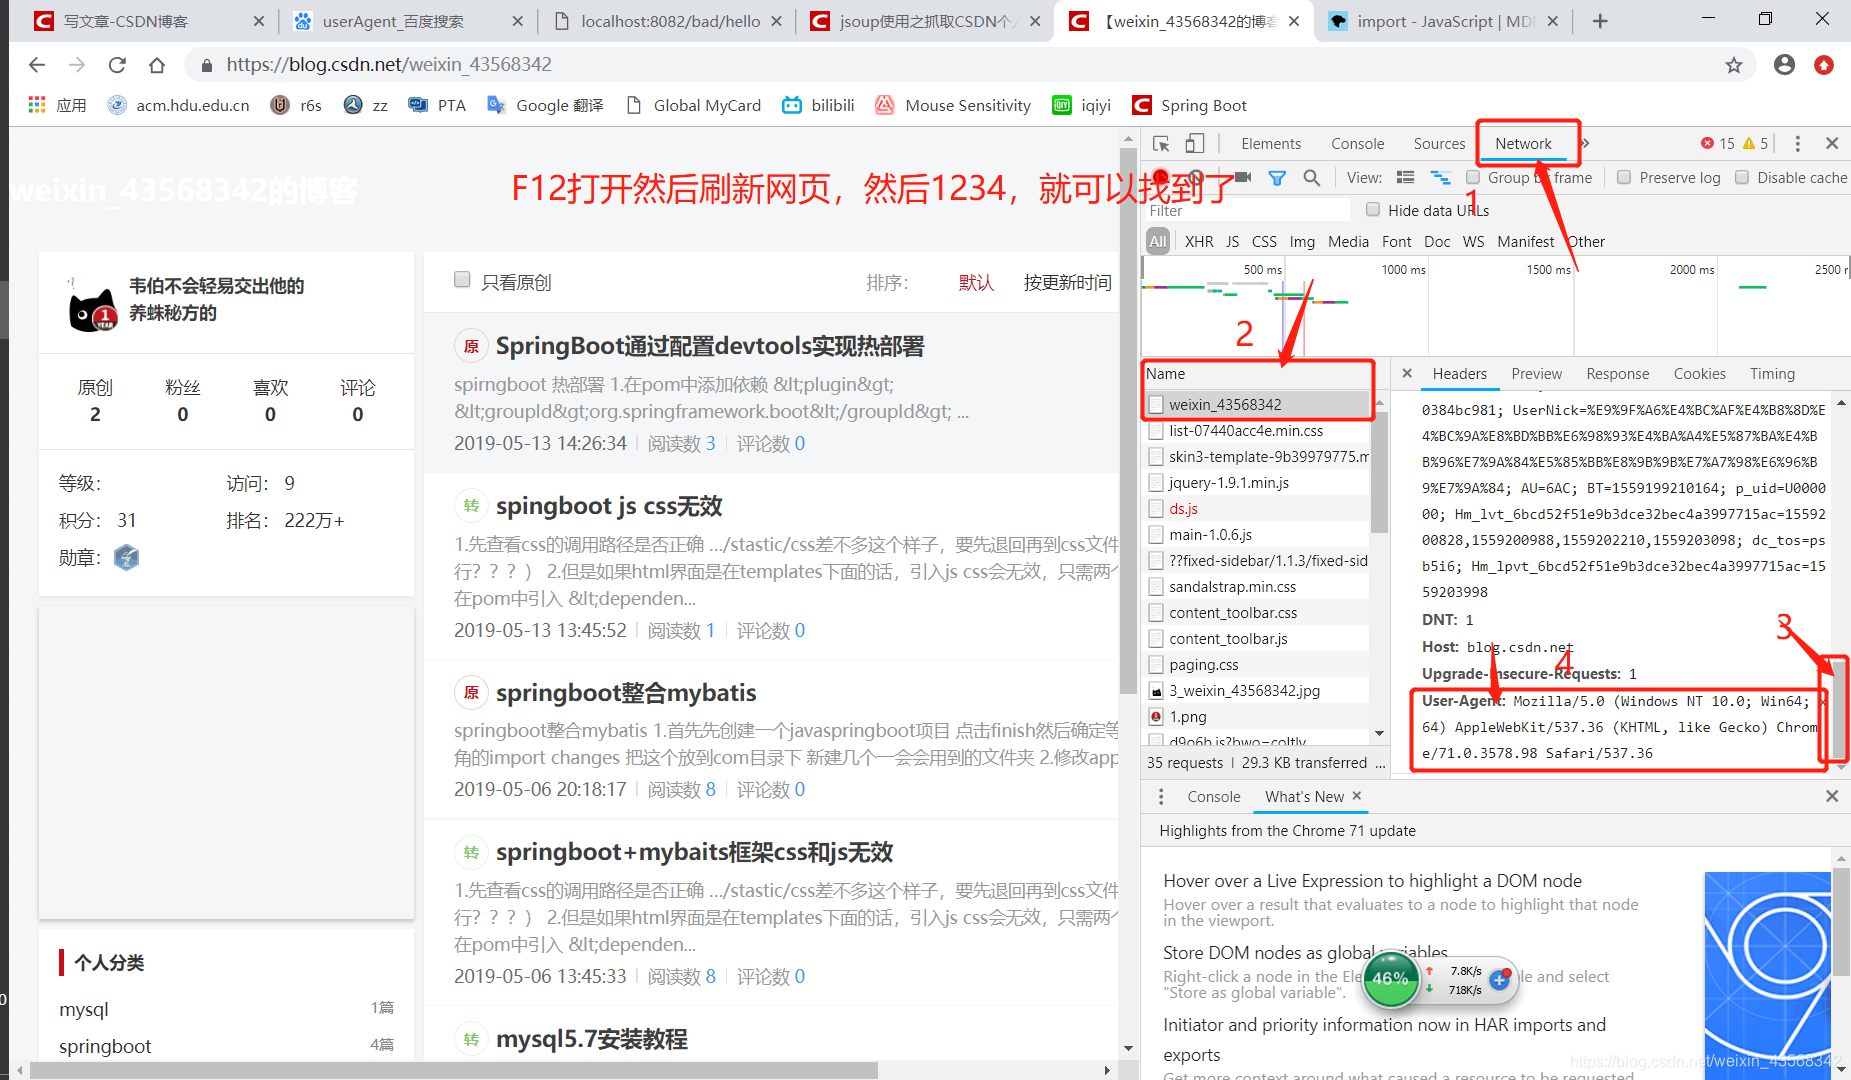Switch to large request rows view
Image resolution: width=1851 pixels, height=1080 pixels.
tap(1405, 178)
